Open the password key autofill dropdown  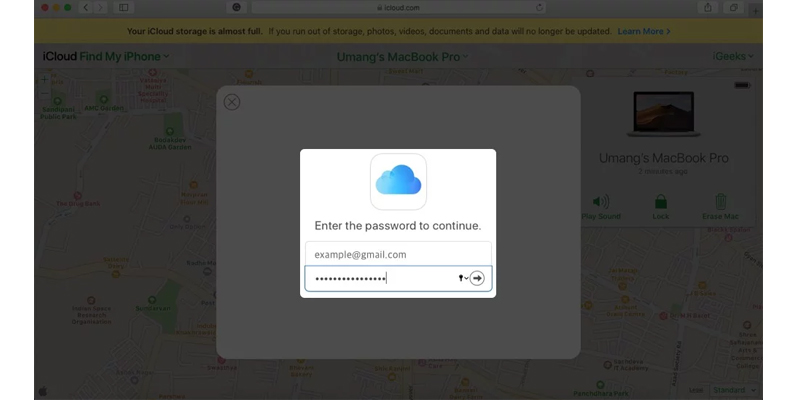coord(463,278)
